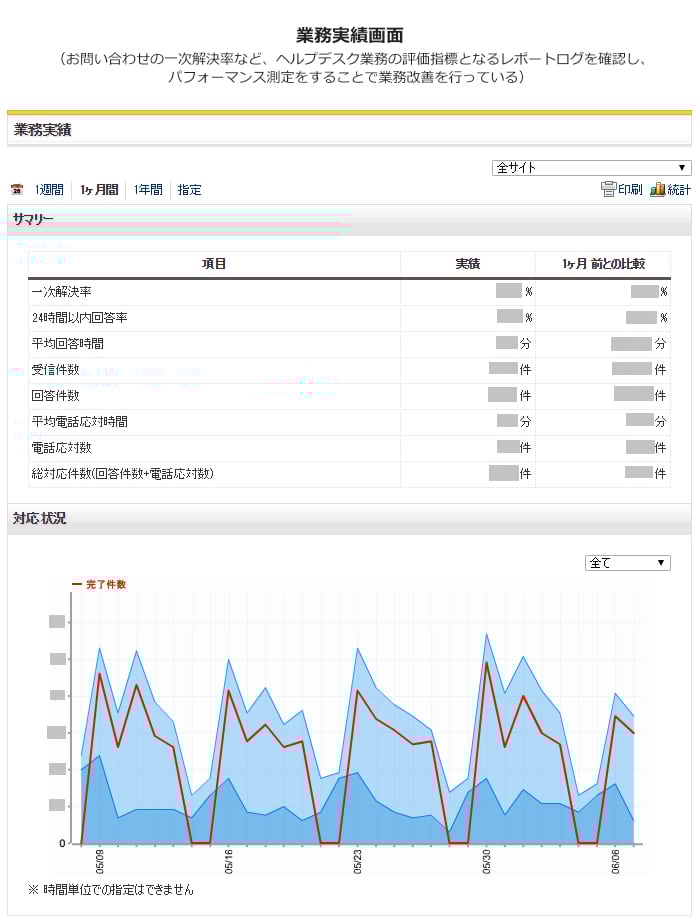Click the 実績 column header
This screenshot has height=920, width=700.
pyautogui.click(x=467, y=264)
